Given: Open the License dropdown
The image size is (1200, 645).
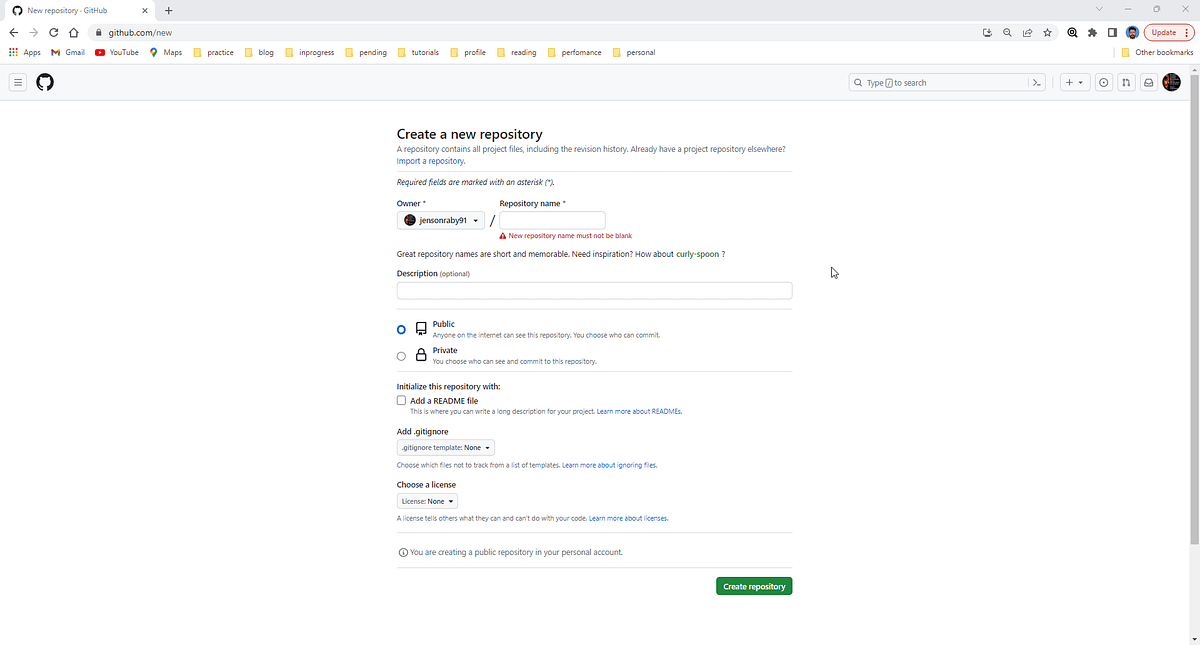Looking at the screenshot, I should pyautogui.click(x=427, y=500).
